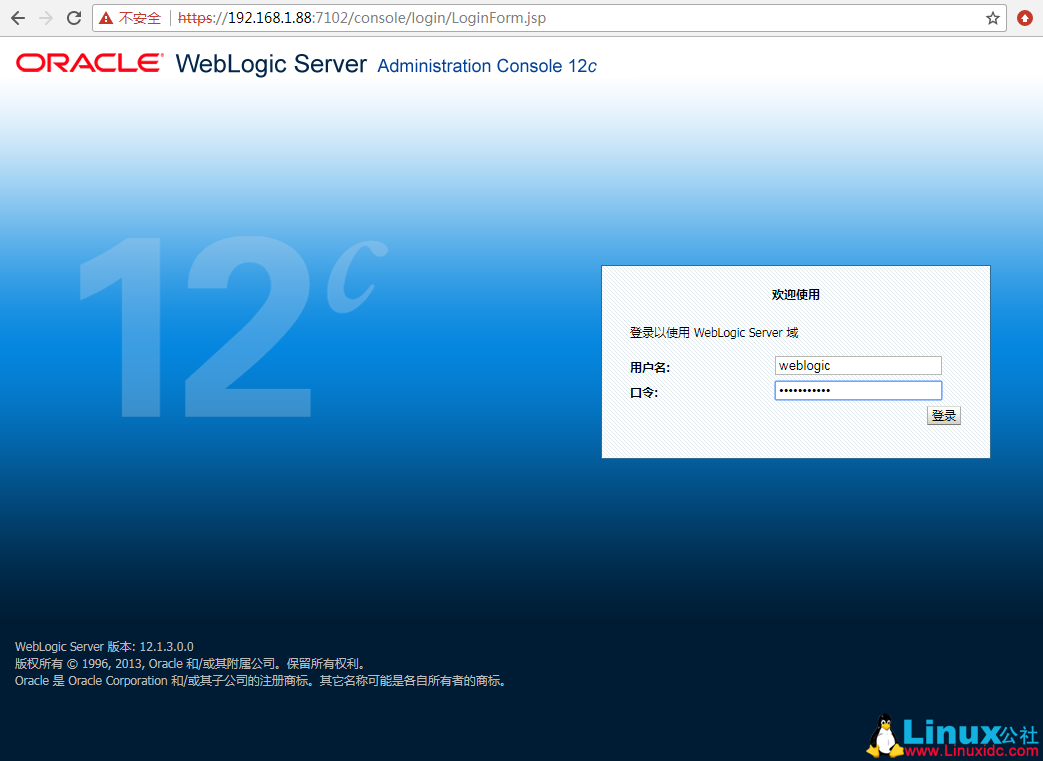The height and width of the screenshot is (761, 1043).
Task: Click the Linux penguin mascot icon
Action: click(x=883, y=736)
